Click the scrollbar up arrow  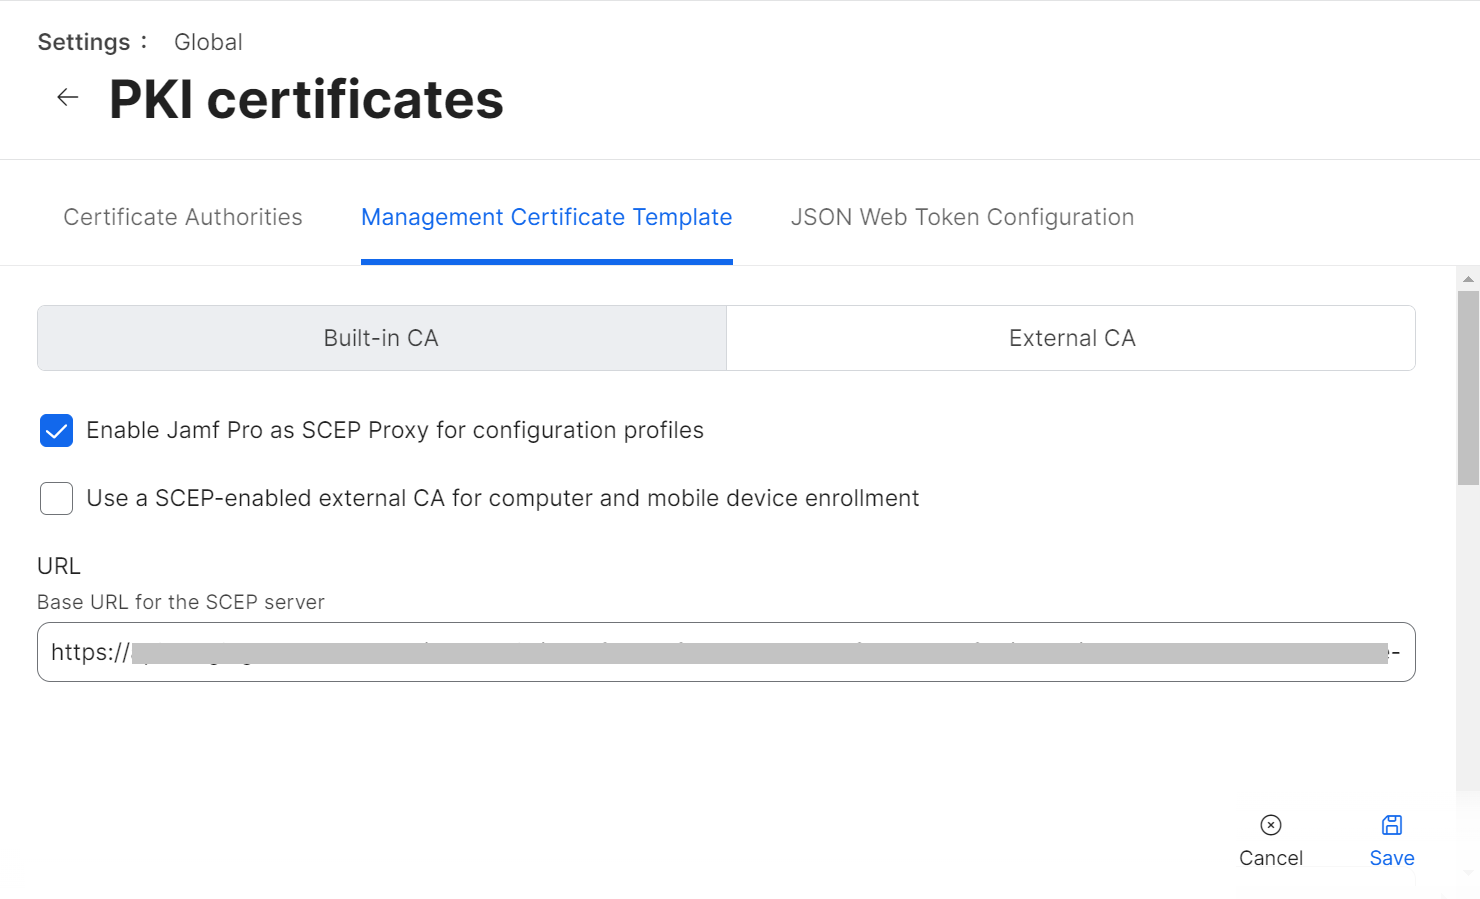click(x=1468, y=279)
